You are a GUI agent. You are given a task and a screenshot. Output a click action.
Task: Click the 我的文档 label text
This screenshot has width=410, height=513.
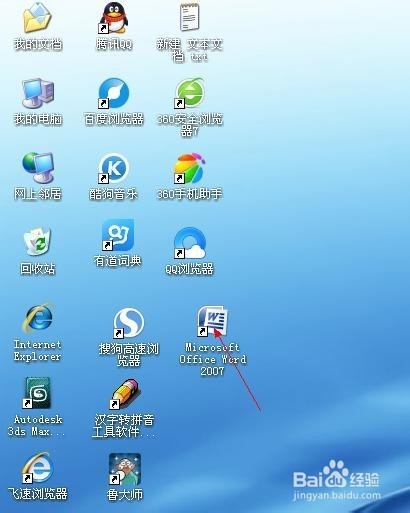(x=38, y=44)
